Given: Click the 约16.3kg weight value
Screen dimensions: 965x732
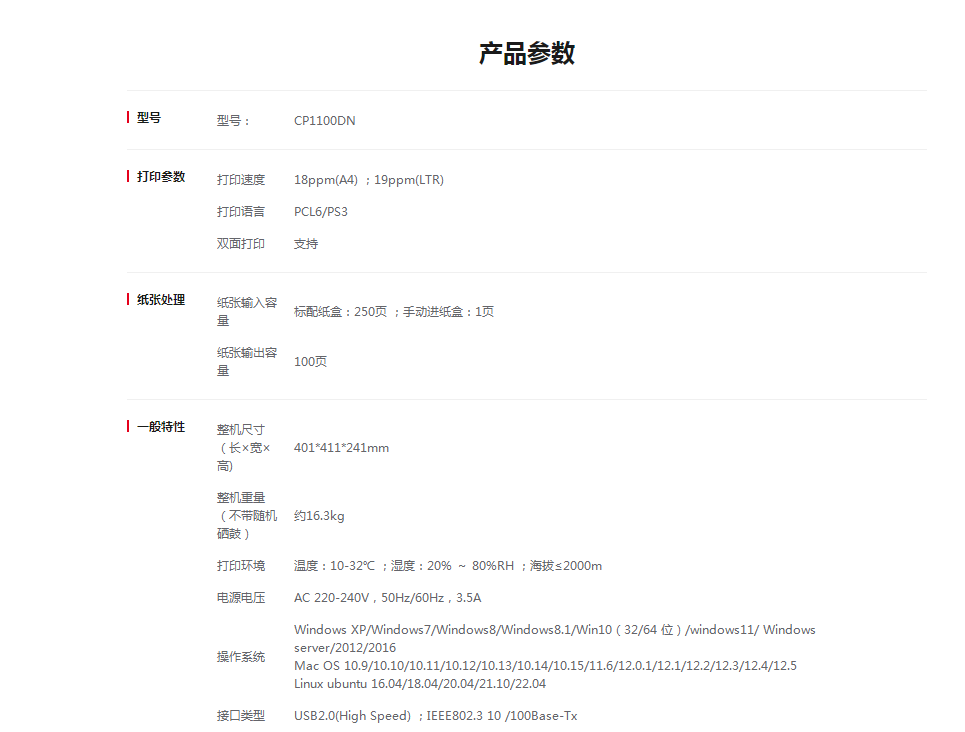Looking at the screenshot, I should tap(319, 516).
